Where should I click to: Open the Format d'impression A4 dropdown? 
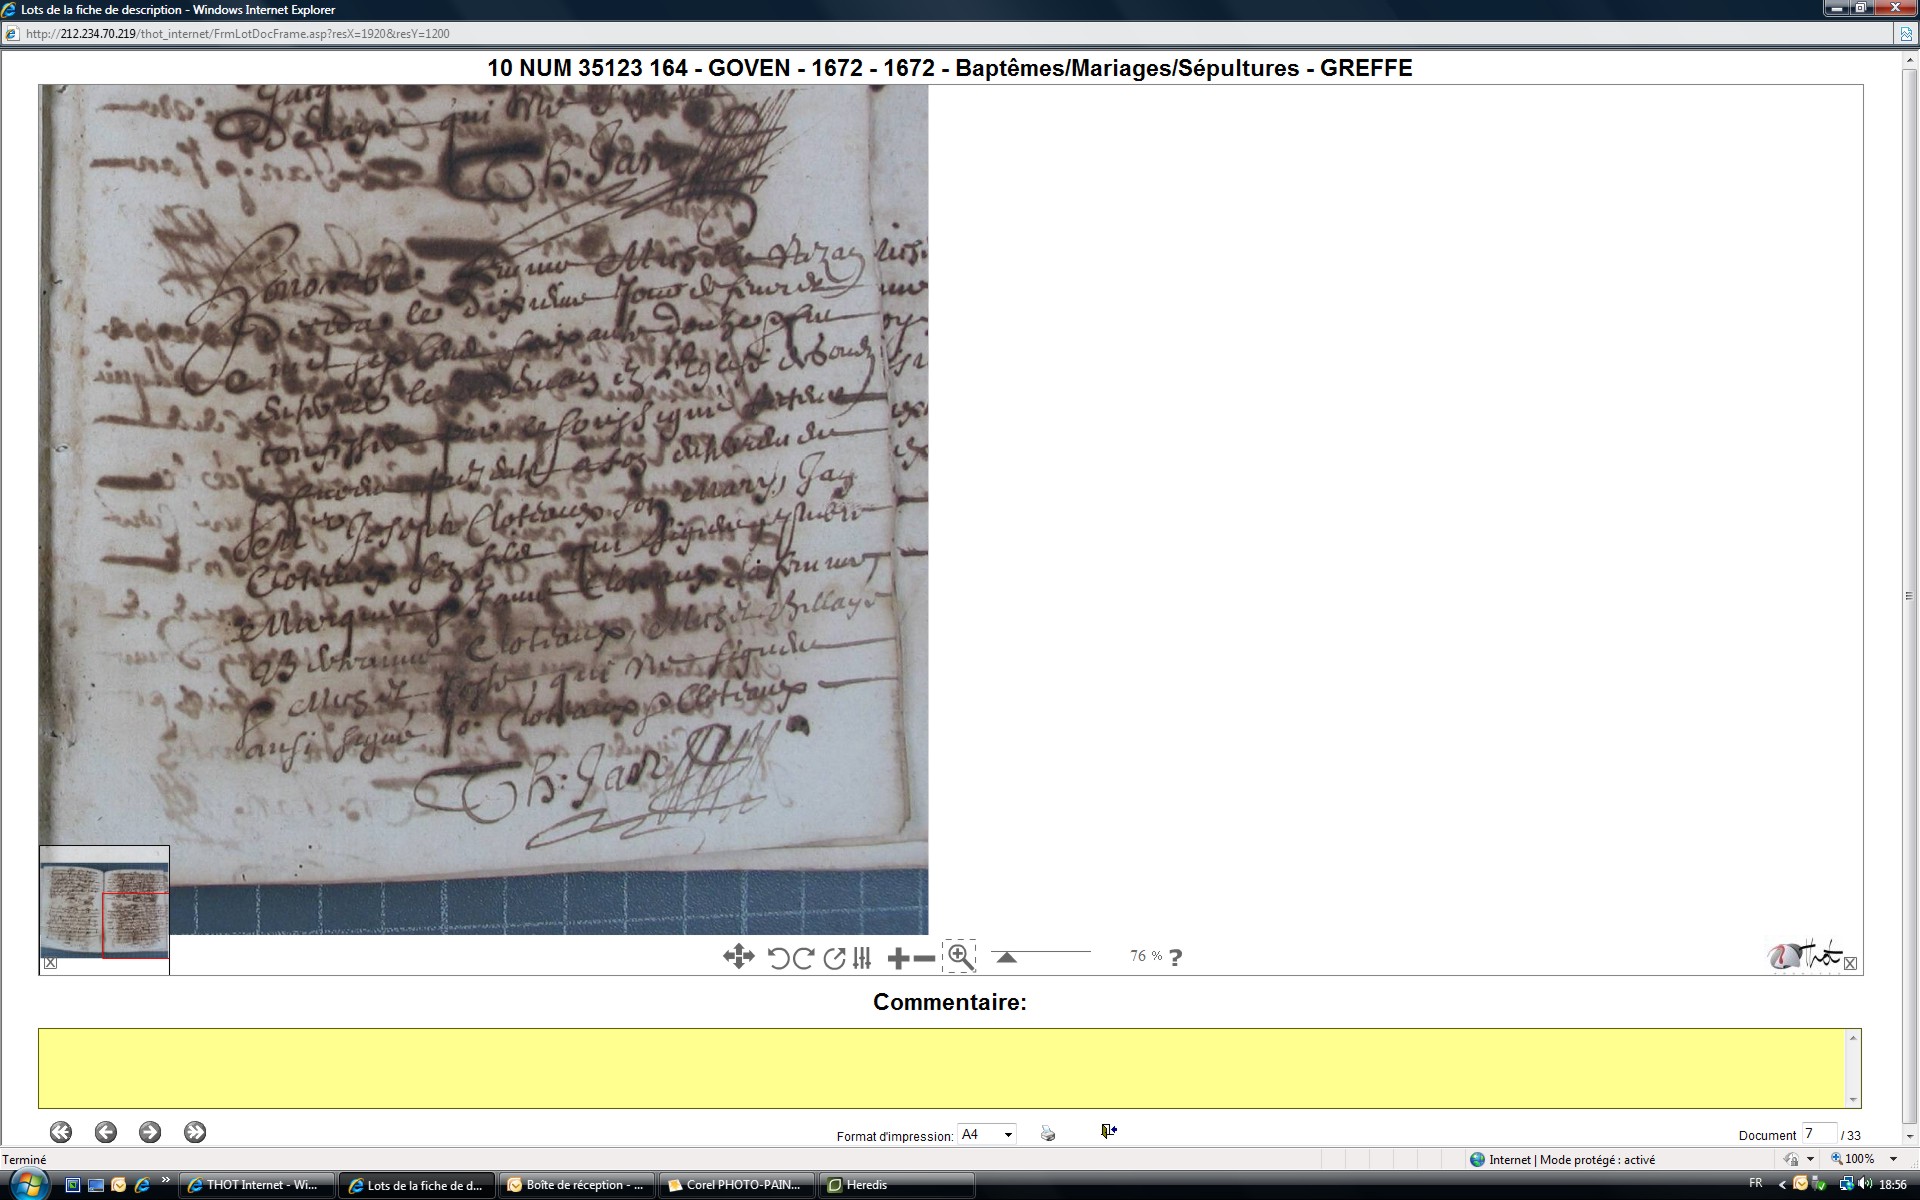pos(1007,1134)
